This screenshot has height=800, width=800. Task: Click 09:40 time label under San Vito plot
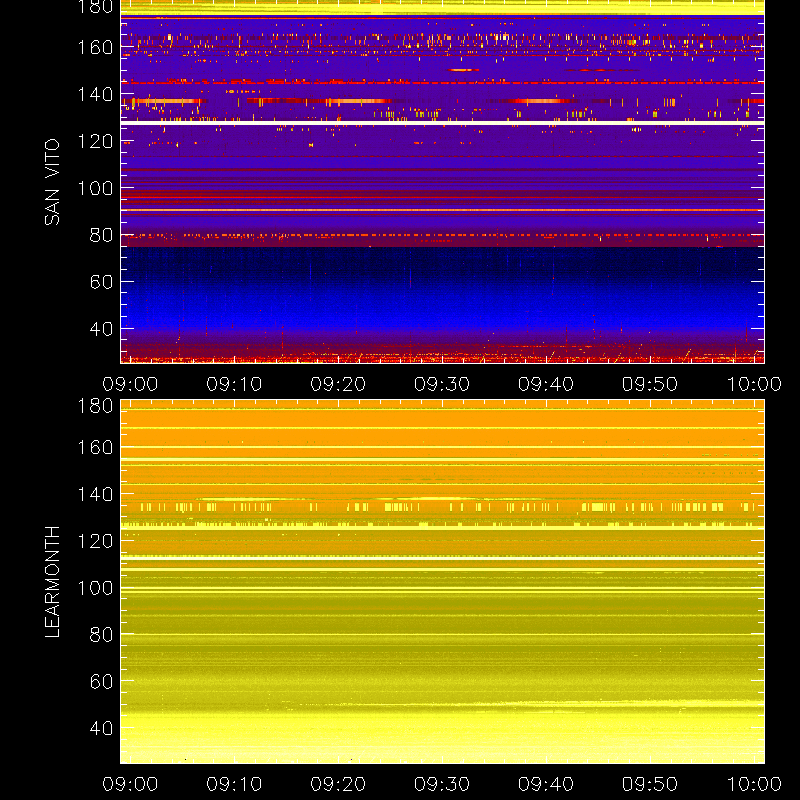[546, 384]
